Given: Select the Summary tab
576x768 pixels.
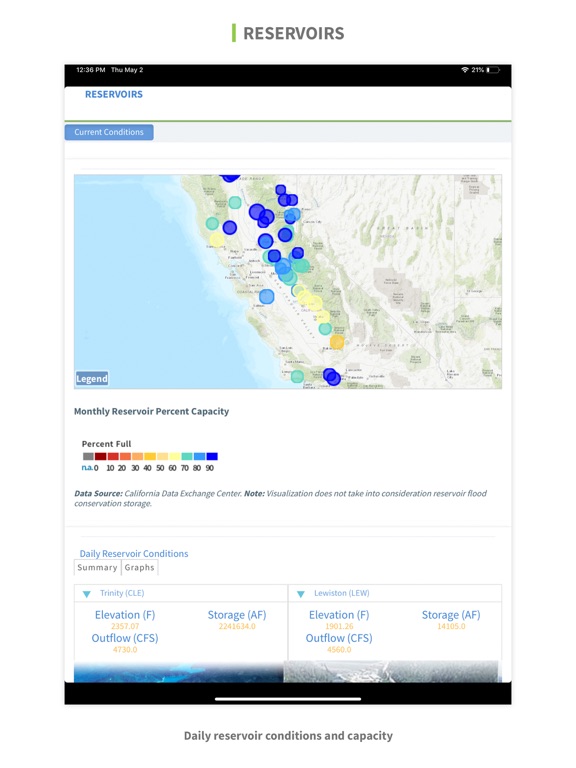Looking at the screenshot, I should coord(97,567).
